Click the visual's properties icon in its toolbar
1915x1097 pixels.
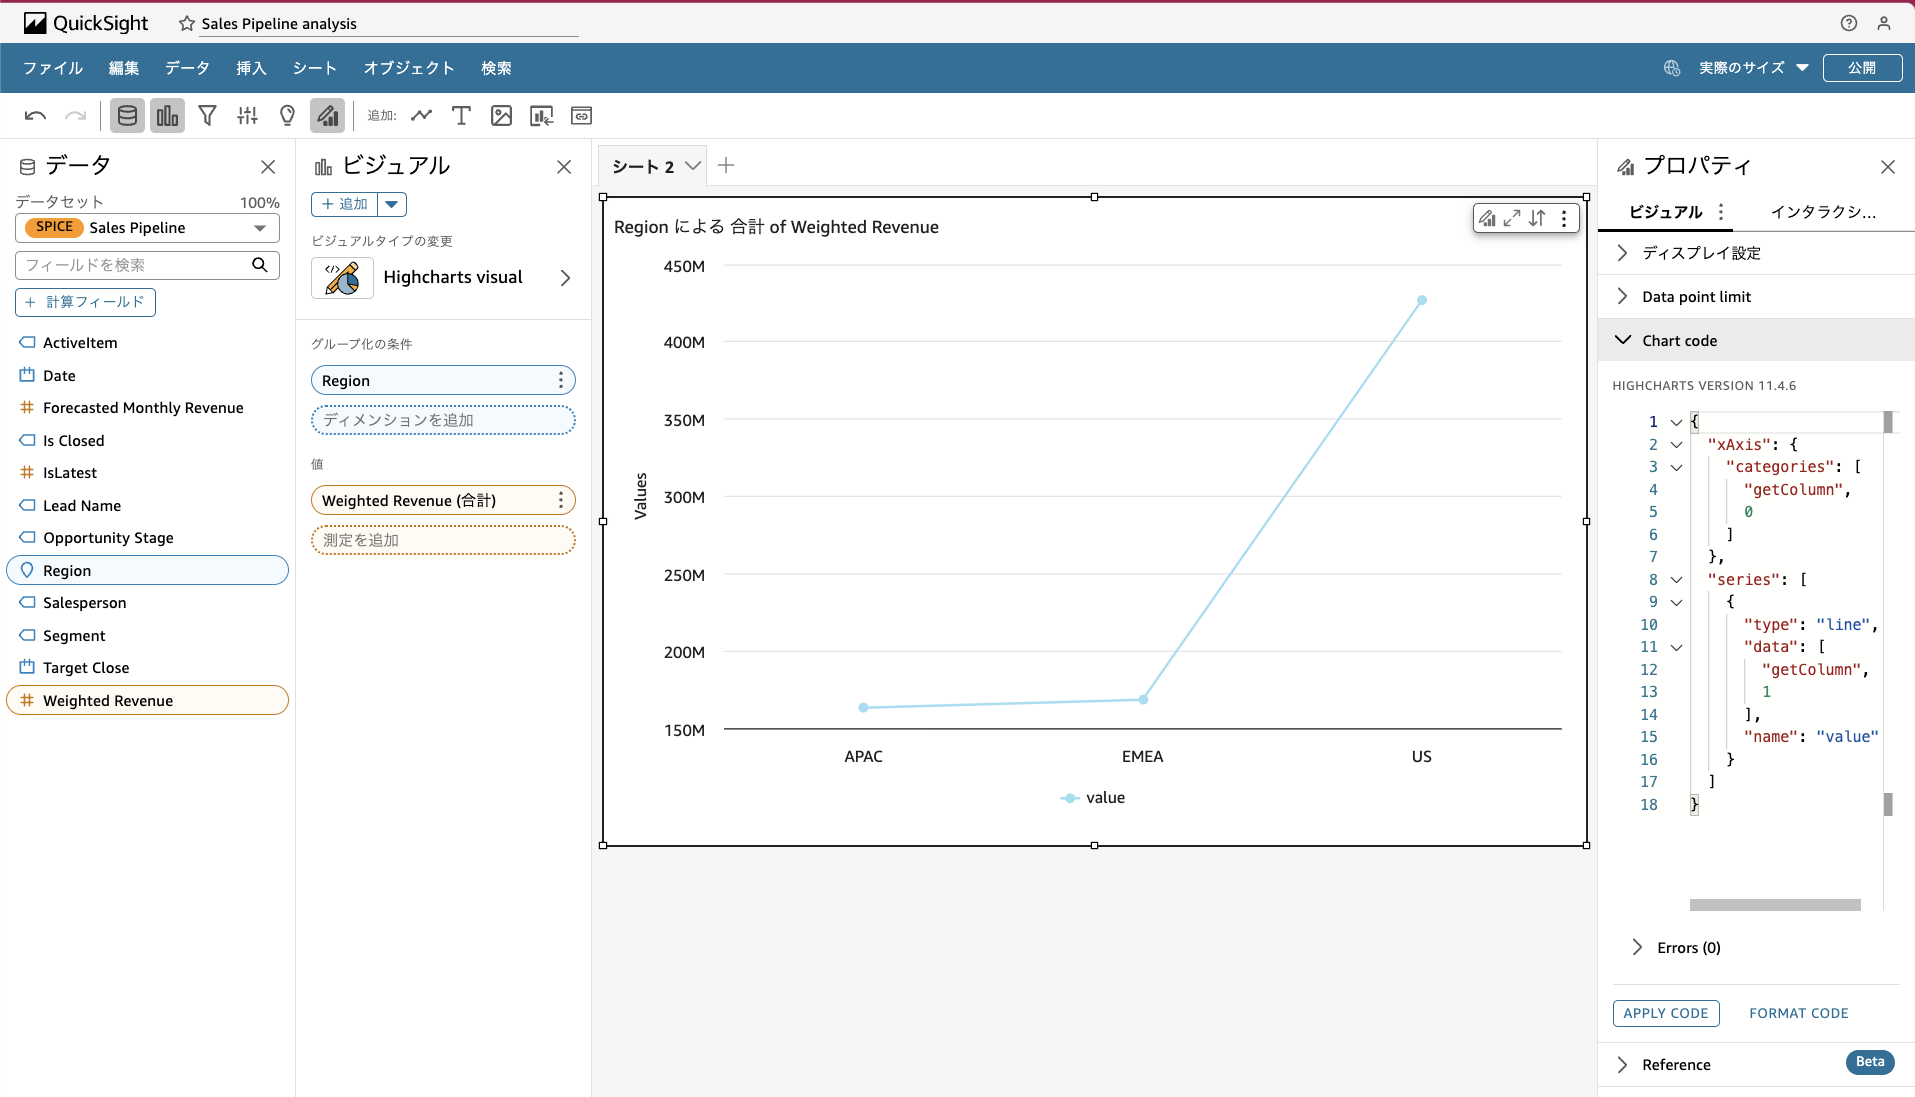[1488, 218]
